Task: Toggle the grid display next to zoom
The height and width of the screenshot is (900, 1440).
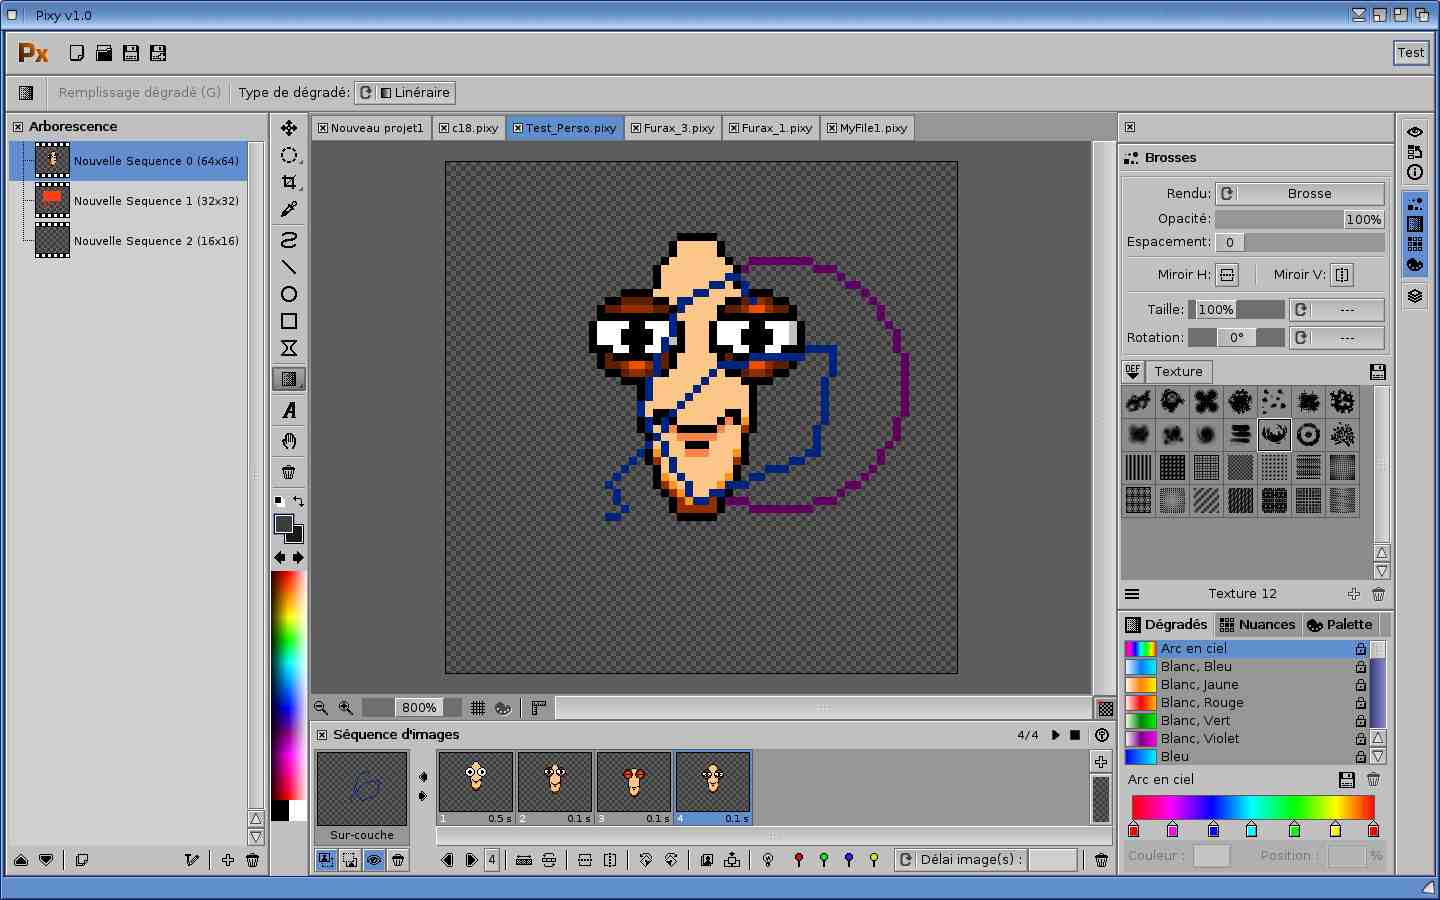Action: (x=478, y=708)
